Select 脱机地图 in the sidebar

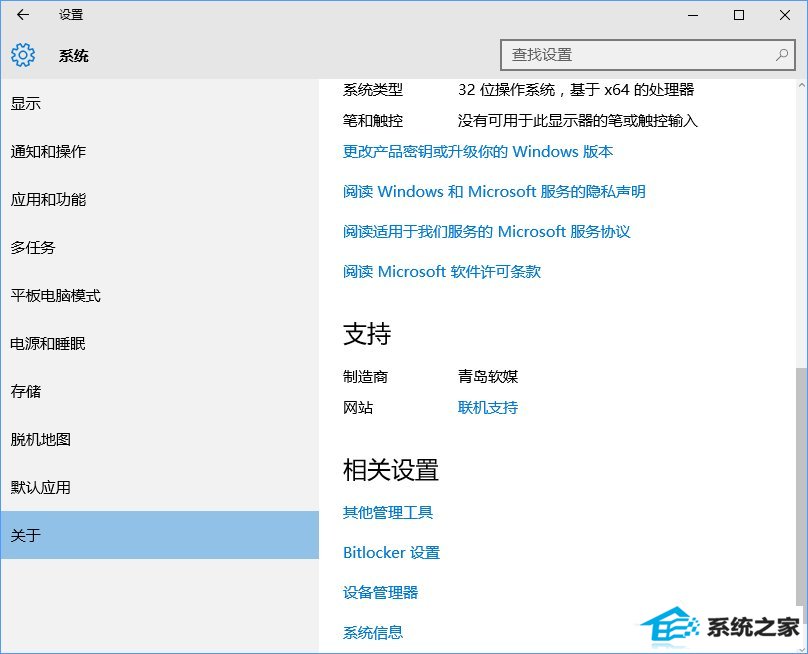tap(160, 439)
